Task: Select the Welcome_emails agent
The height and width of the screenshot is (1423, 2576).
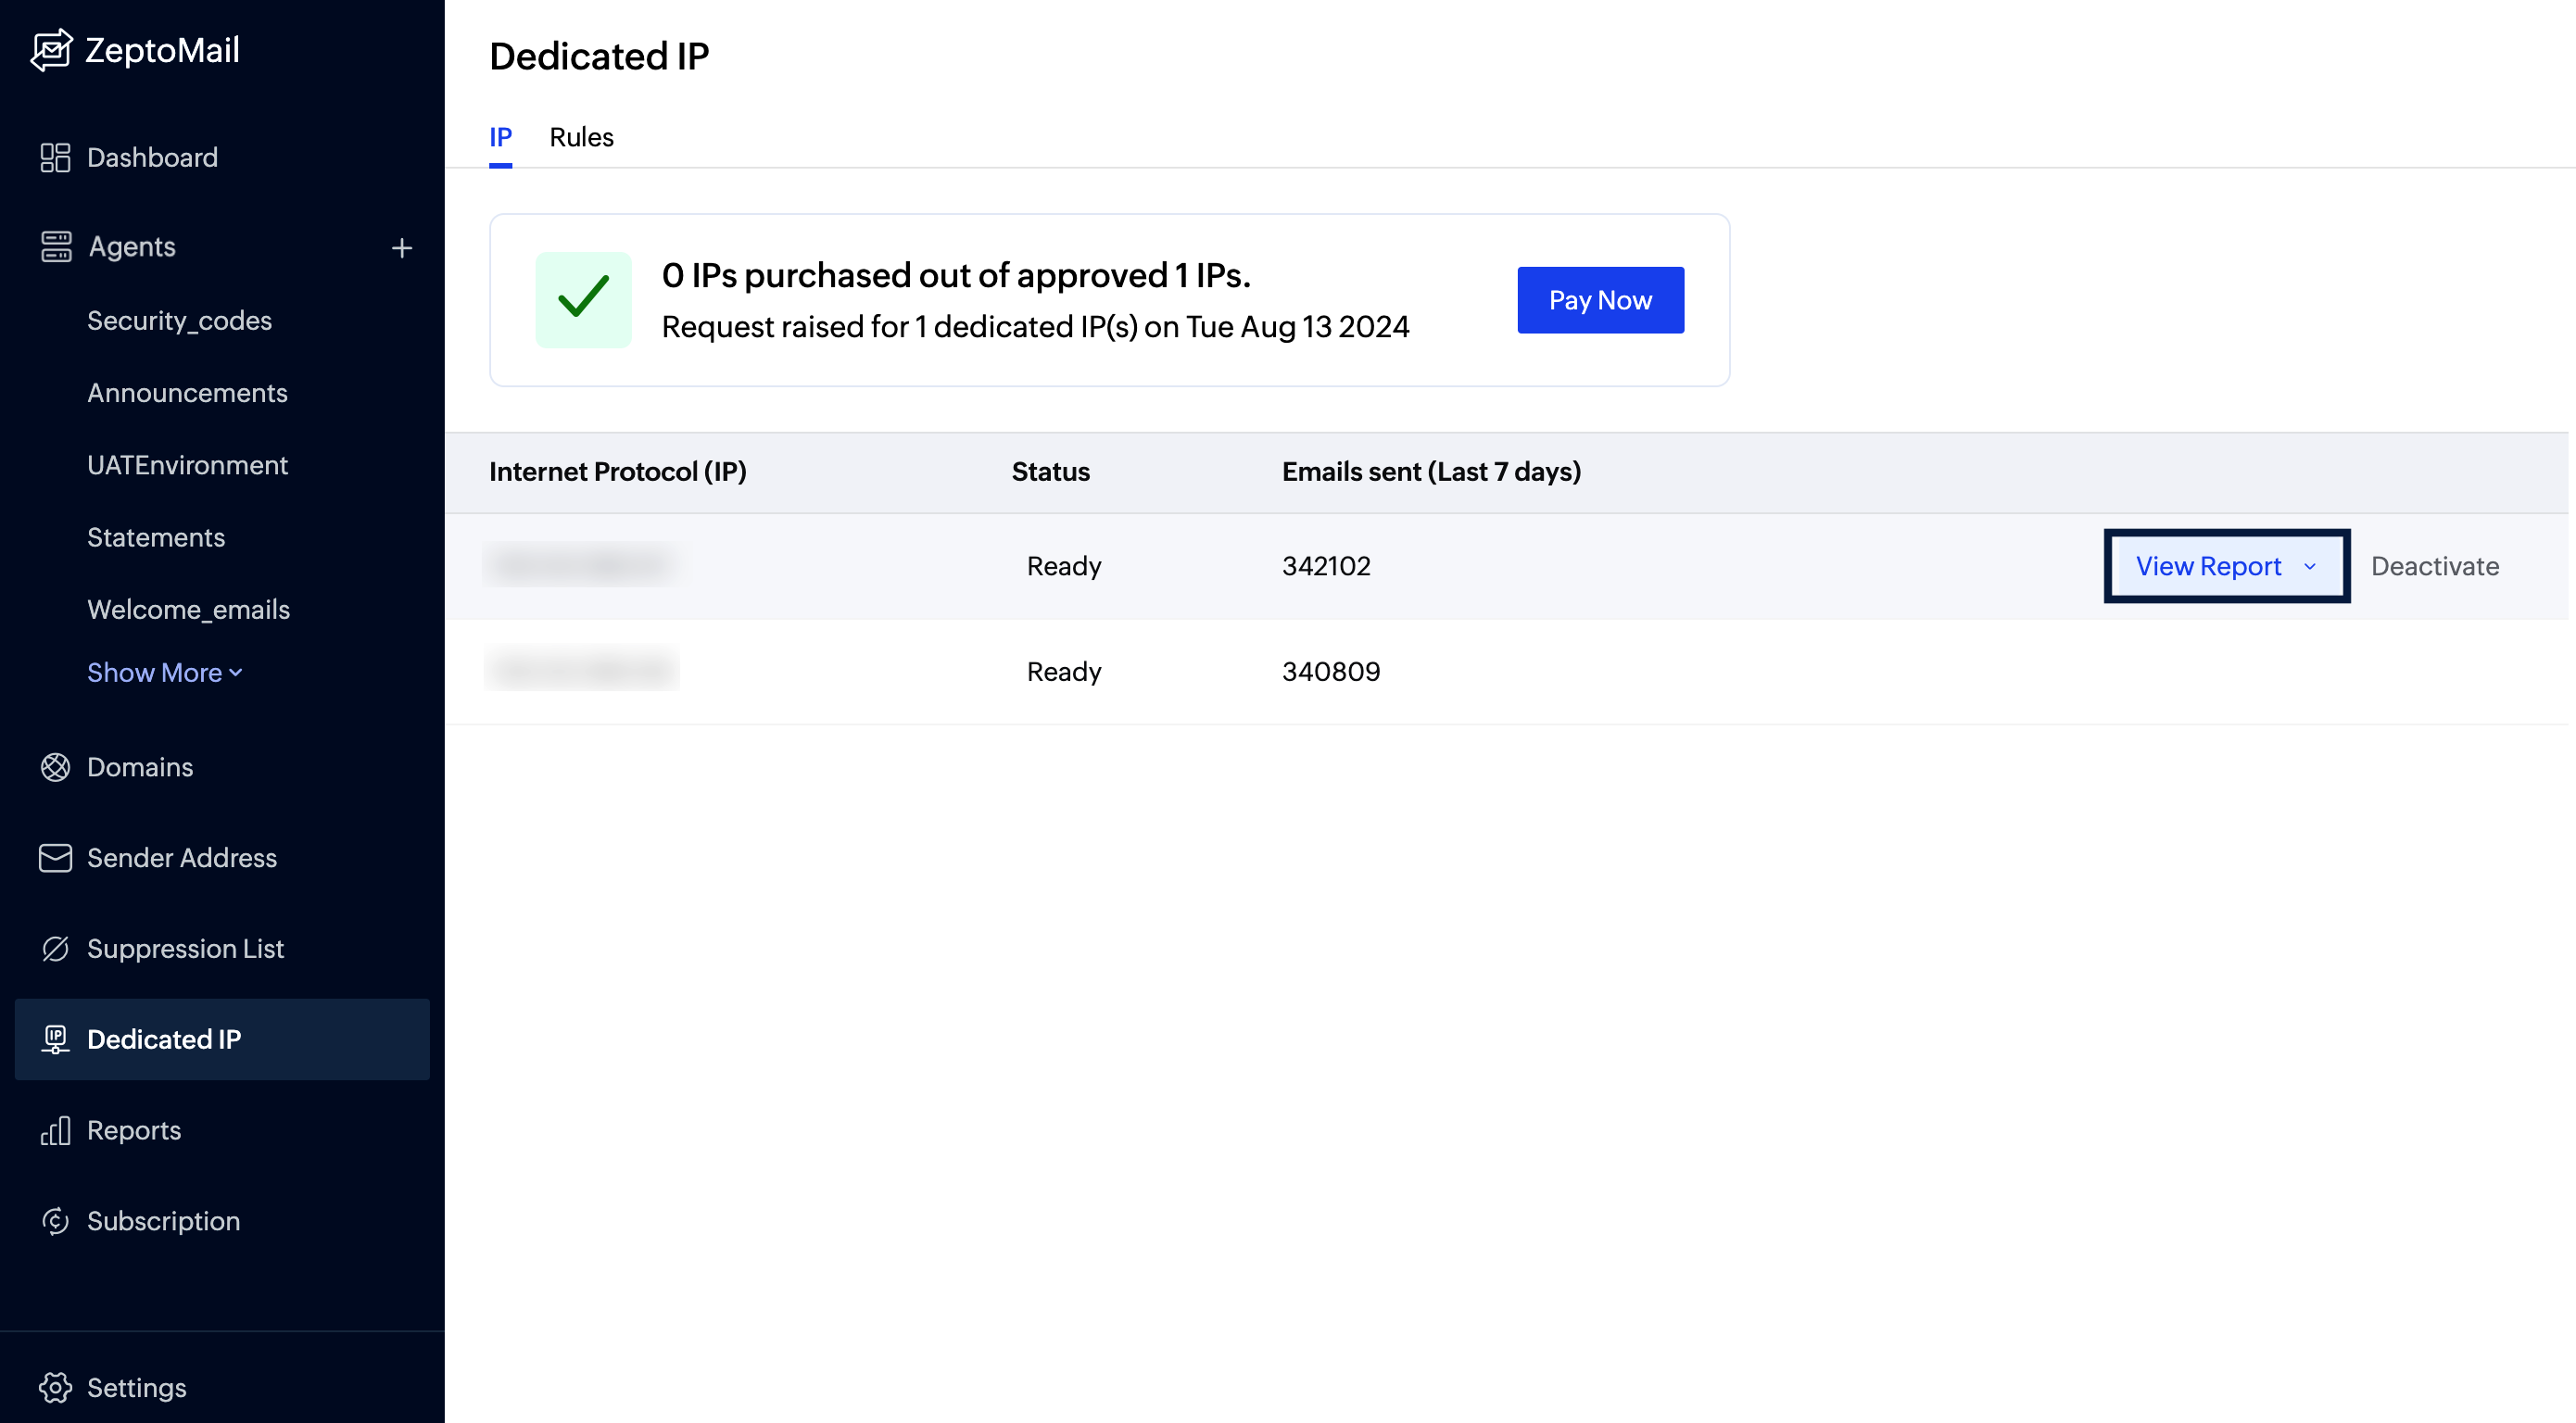Action: tap(188, 609)
